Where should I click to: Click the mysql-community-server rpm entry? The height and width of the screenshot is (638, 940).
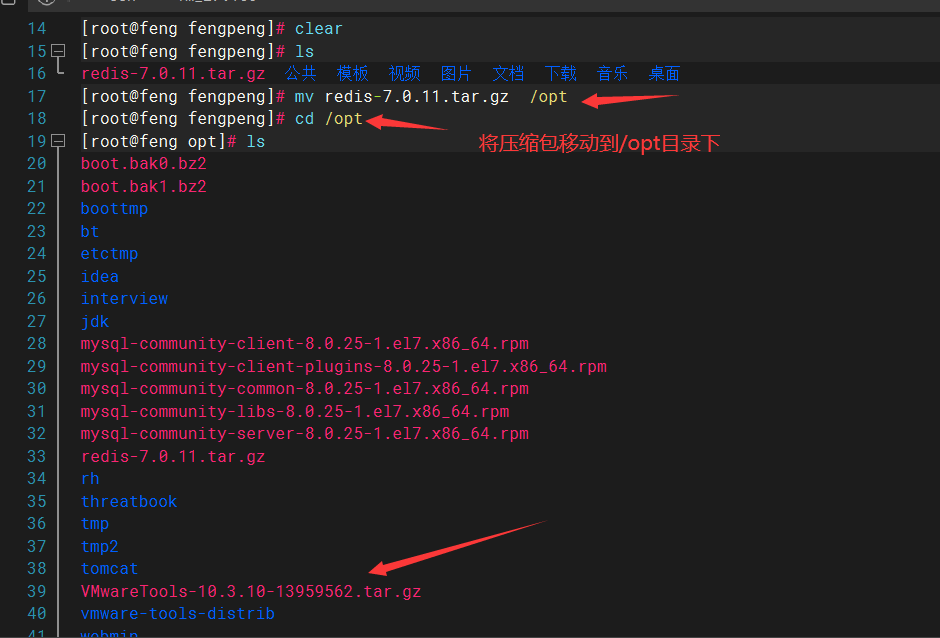tap(305, 434)
